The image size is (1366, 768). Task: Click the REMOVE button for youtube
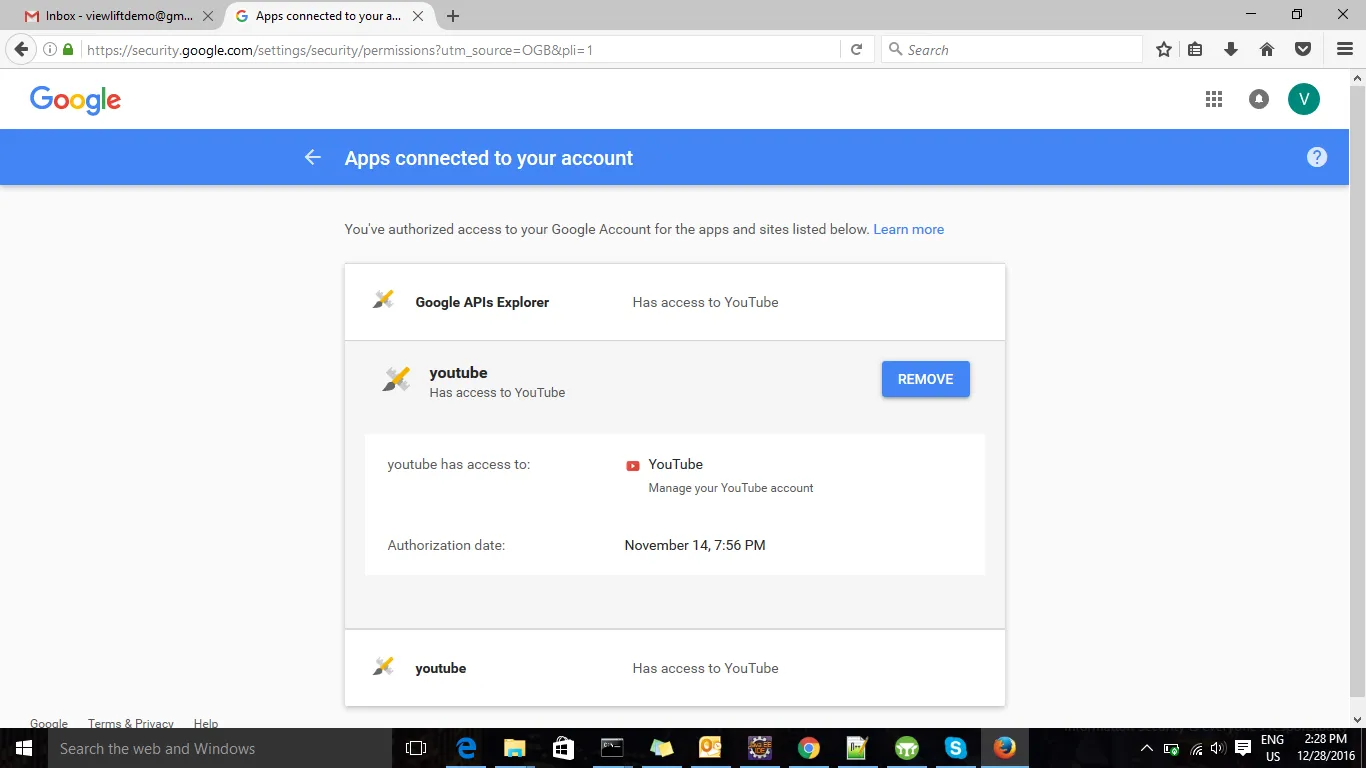click(925, 379)
